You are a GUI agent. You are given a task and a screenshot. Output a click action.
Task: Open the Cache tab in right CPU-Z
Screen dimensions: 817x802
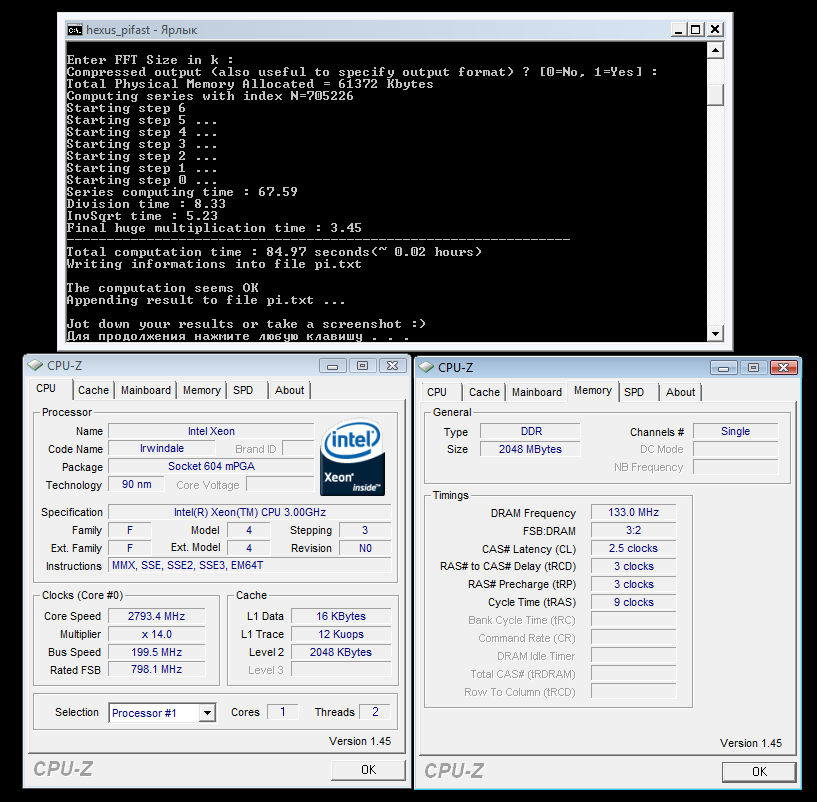pyautogui.click(x=484, y=392)
